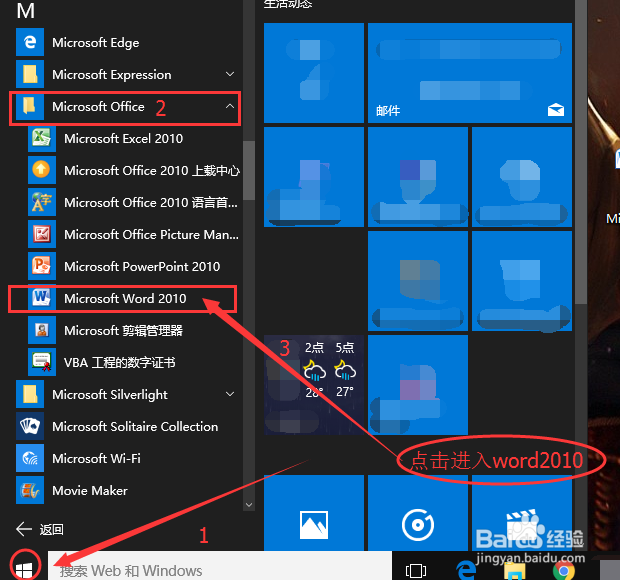The width and height of the screenshot is (620, 580).
Task: Open VBA 工程的数字证书 icon
Action: pyautogui.click(x=42, y=362)
